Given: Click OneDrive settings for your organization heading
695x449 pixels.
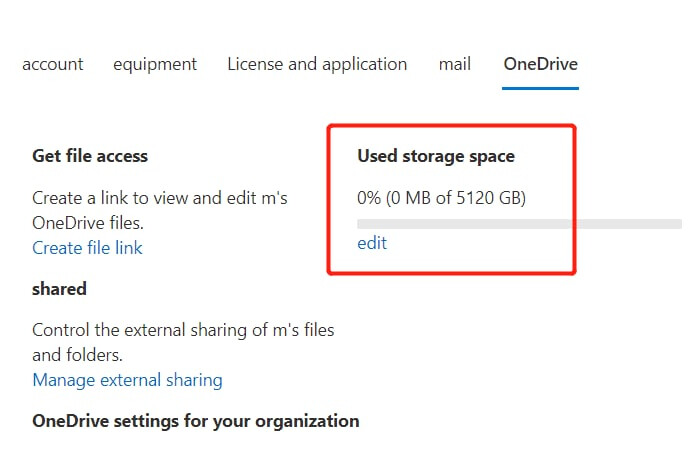Looking at the screenshot, I should (x=195, y=421).
